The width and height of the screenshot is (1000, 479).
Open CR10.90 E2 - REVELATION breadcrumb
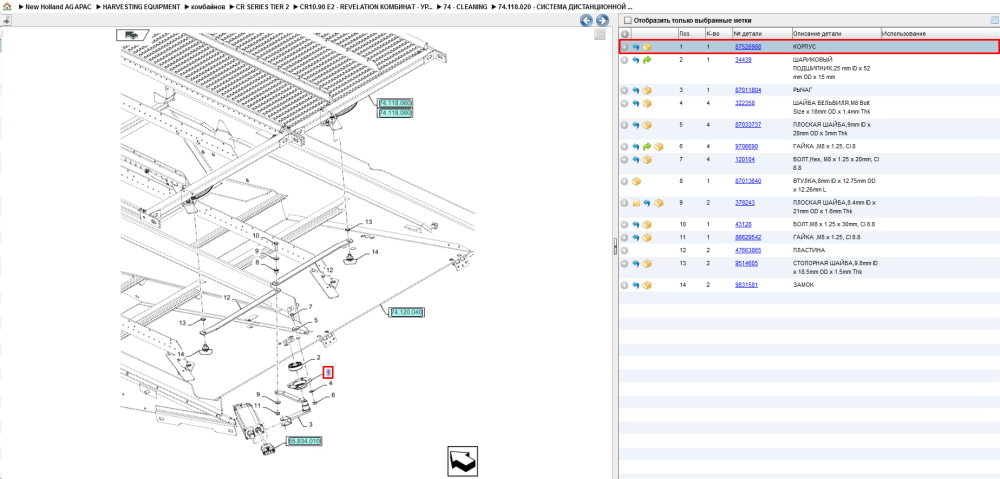pos(367,6)
